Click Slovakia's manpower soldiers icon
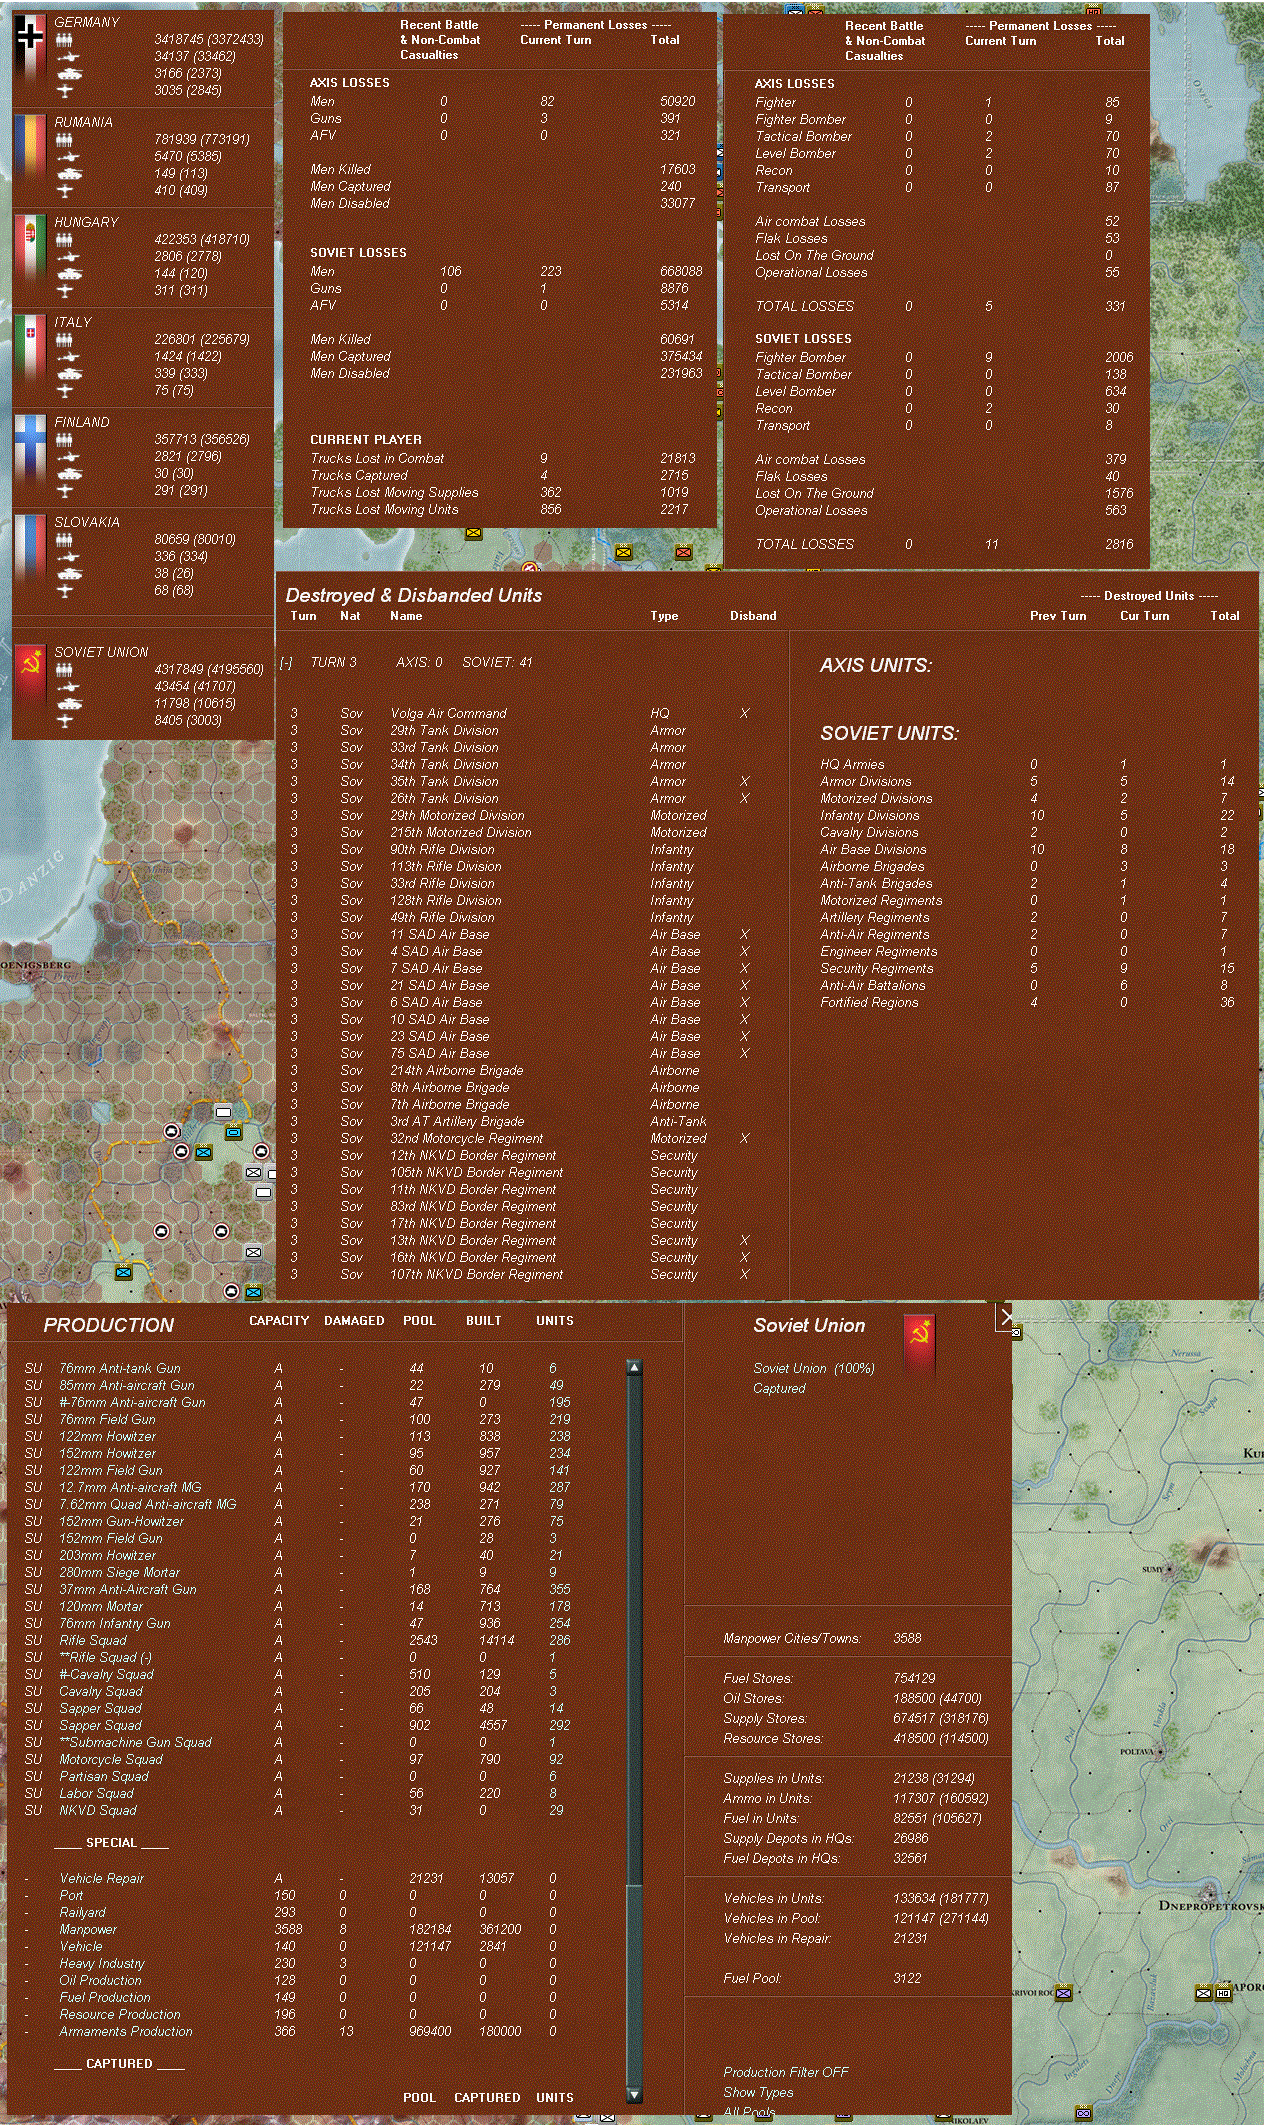The width and height of the screenshot is (1264, 2125). (65, 540)
